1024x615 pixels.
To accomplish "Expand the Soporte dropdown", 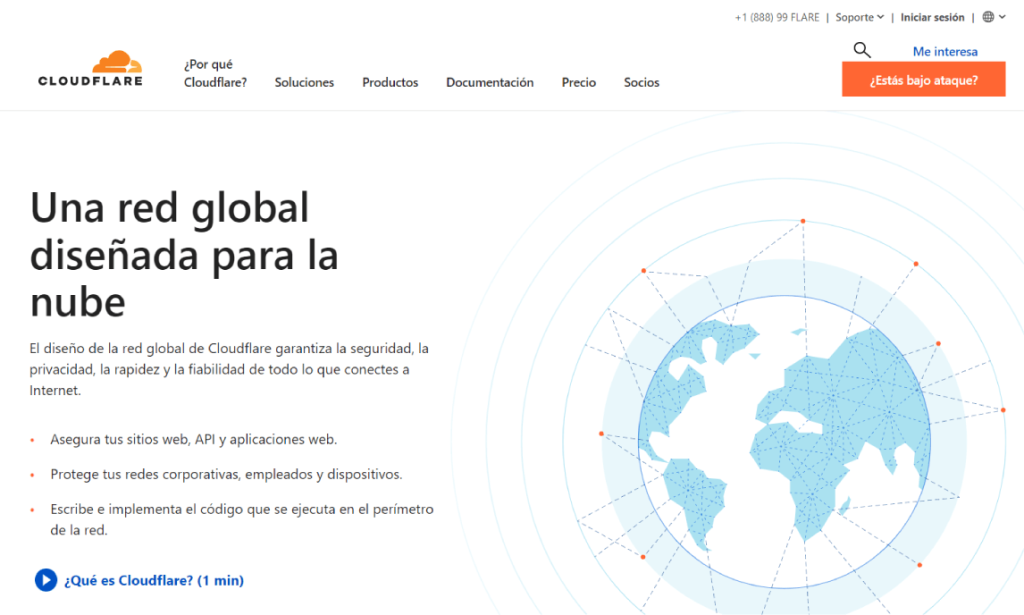I will pos(859,17).
